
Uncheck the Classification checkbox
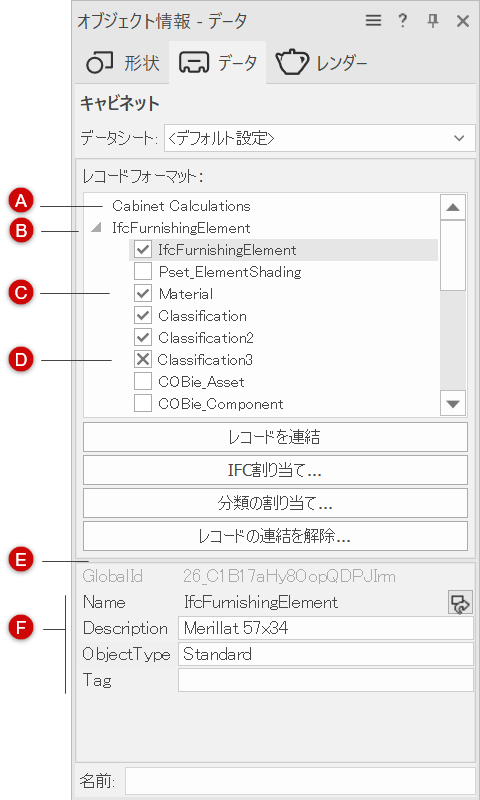click(143, 316)
